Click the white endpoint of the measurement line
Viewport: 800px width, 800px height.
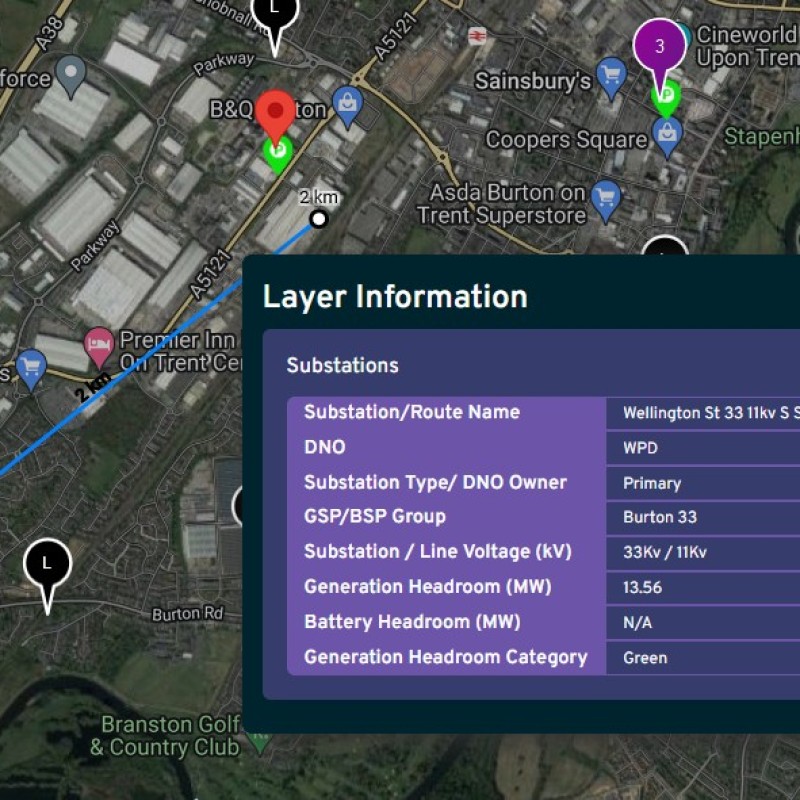coord(319,218)
